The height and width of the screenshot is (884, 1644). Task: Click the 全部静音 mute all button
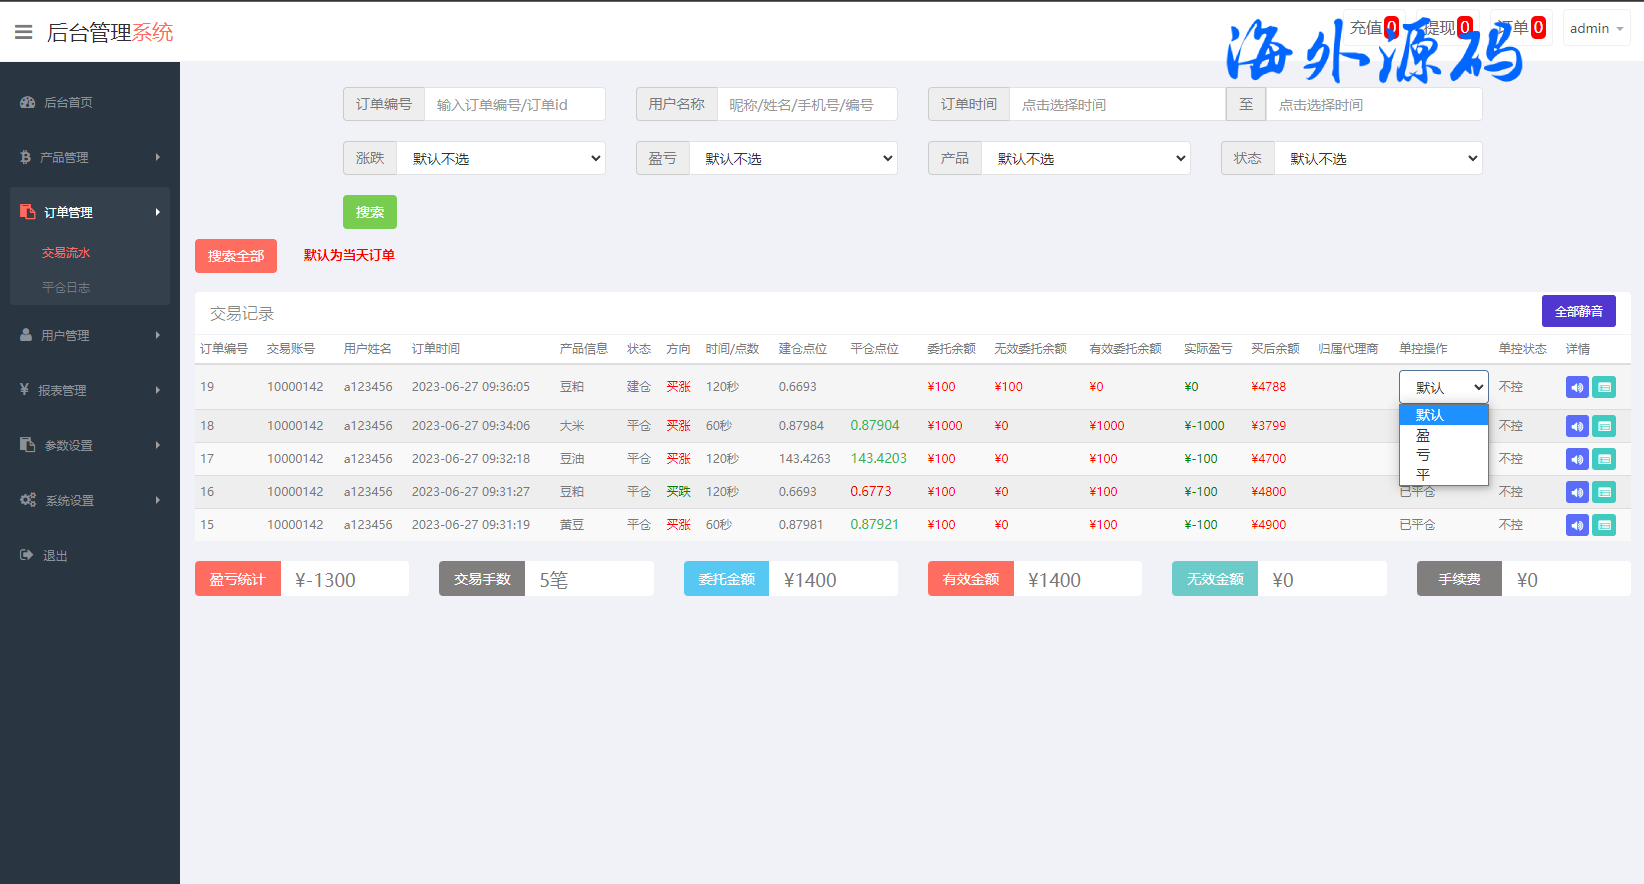point(1578,311)
